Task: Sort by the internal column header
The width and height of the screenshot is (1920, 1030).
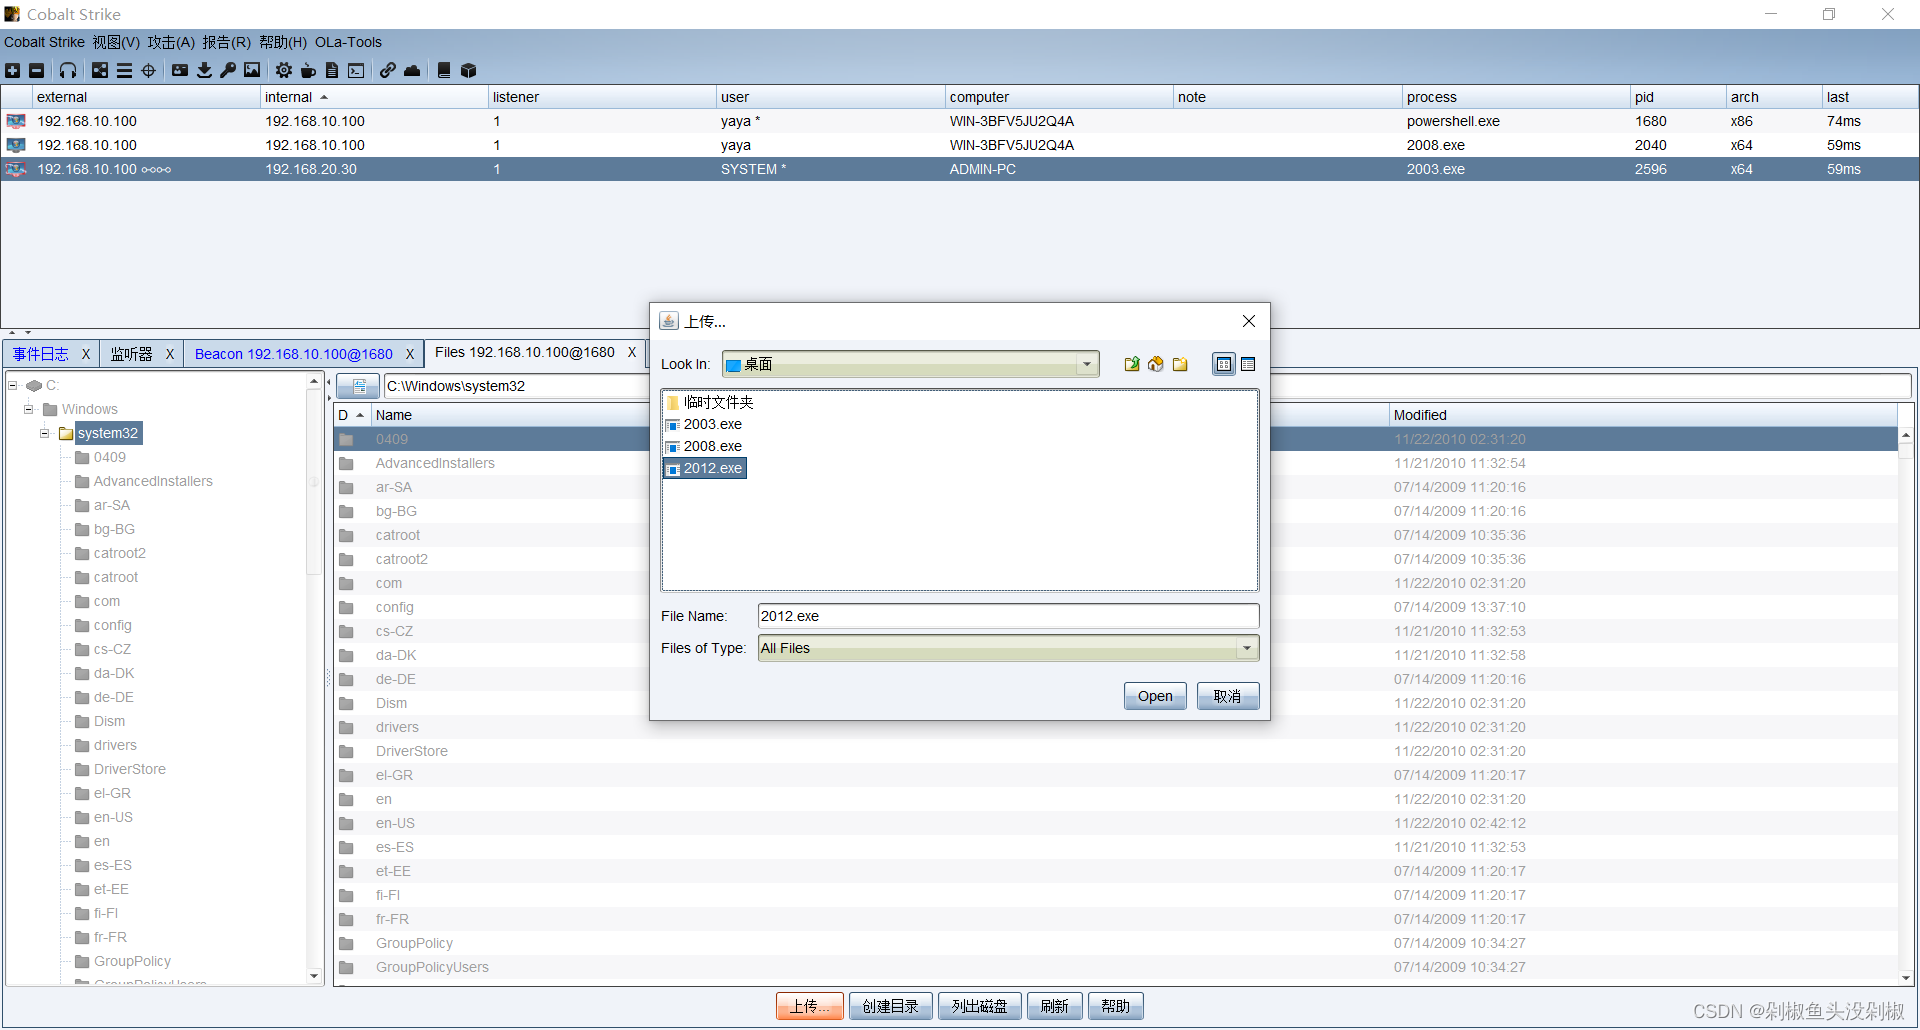Action: click(374, 97)
